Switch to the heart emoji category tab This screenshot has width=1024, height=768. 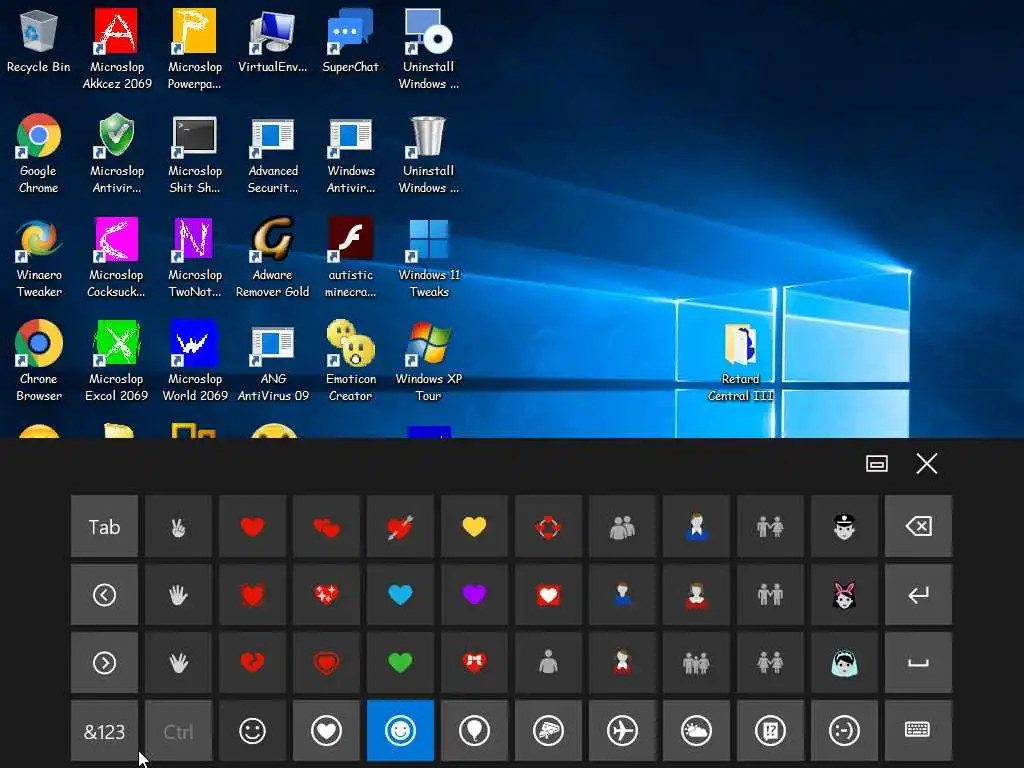326,731
